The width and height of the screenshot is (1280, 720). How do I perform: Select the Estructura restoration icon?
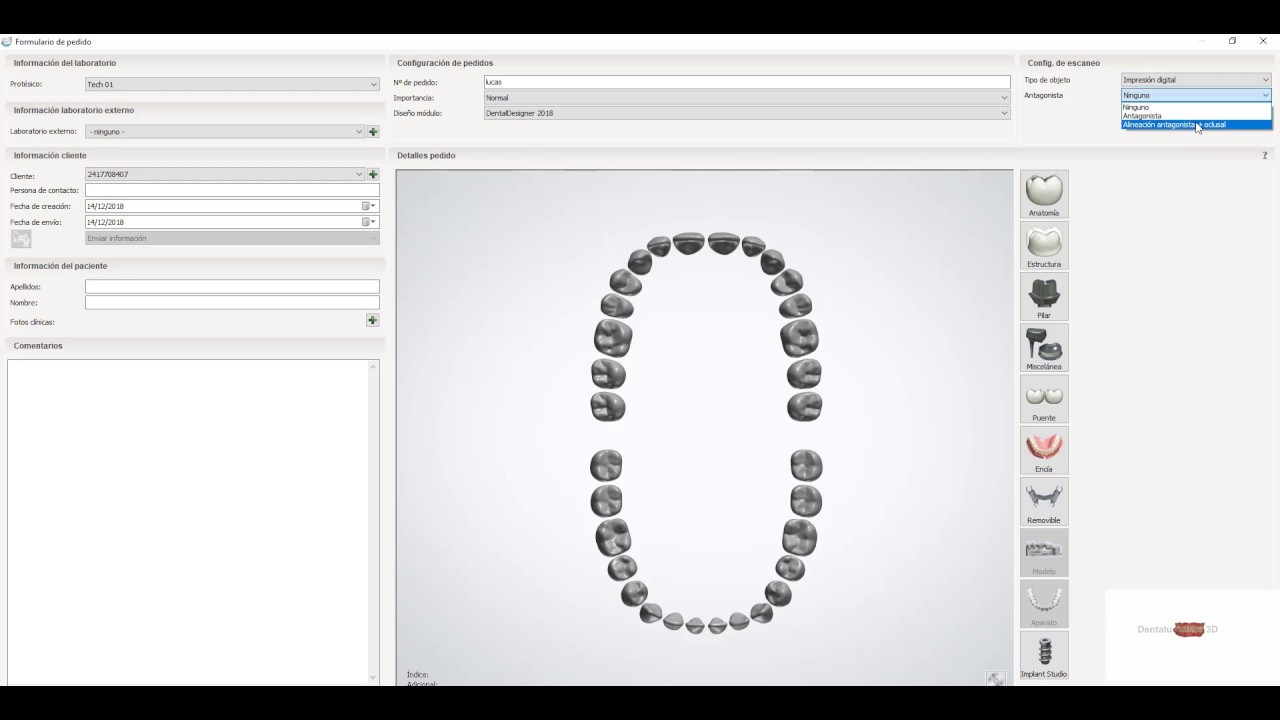click(x=1044, y=245)
